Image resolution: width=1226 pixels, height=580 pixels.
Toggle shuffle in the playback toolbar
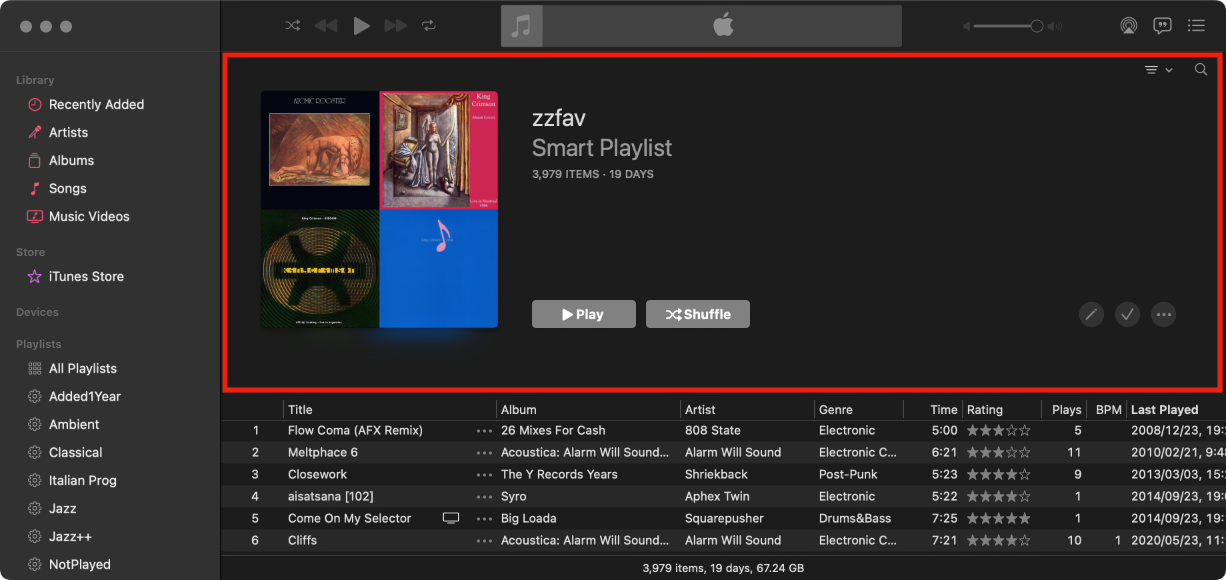(x=292, y=26)
